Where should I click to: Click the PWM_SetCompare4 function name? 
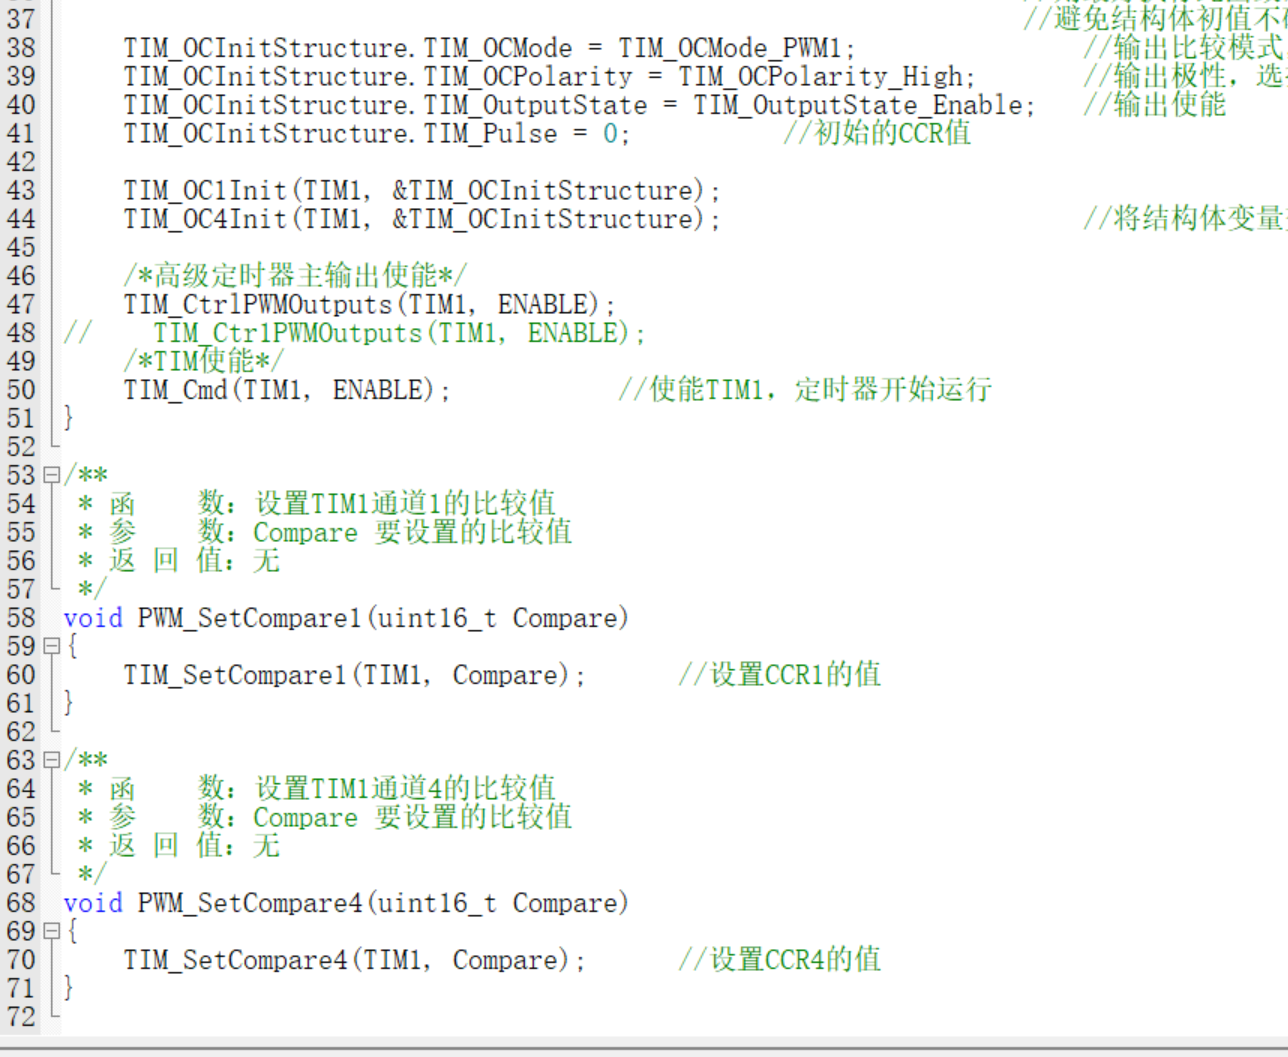tap(249, 903)
